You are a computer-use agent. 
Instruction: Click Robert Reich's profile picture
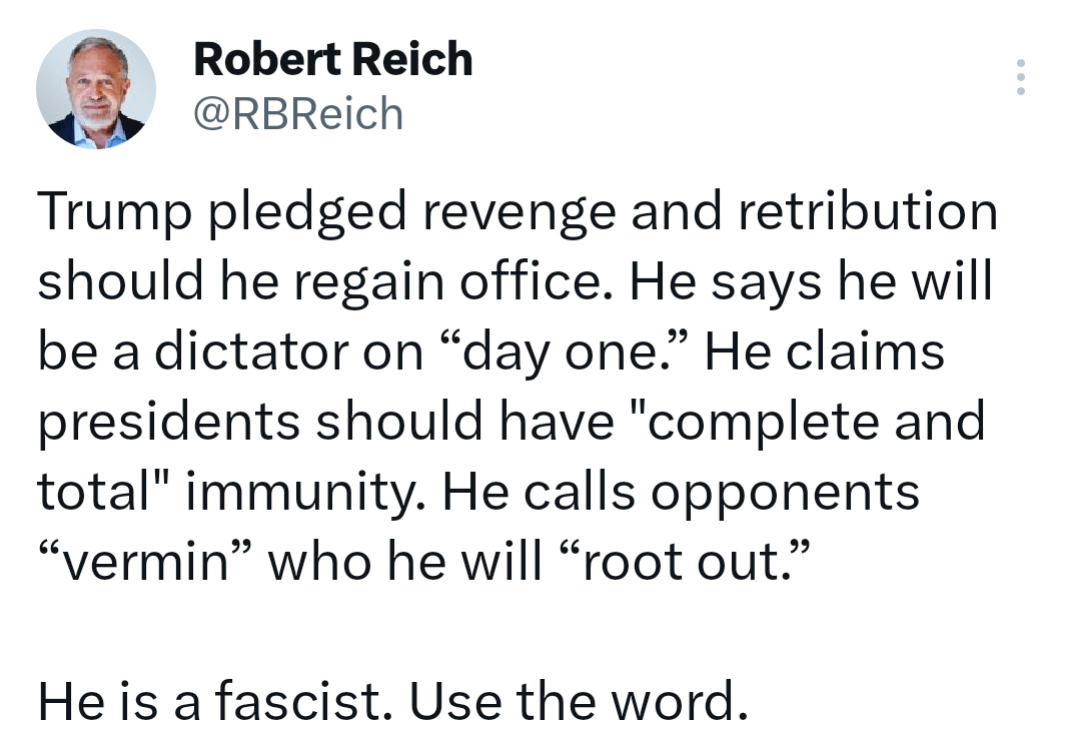96,89
